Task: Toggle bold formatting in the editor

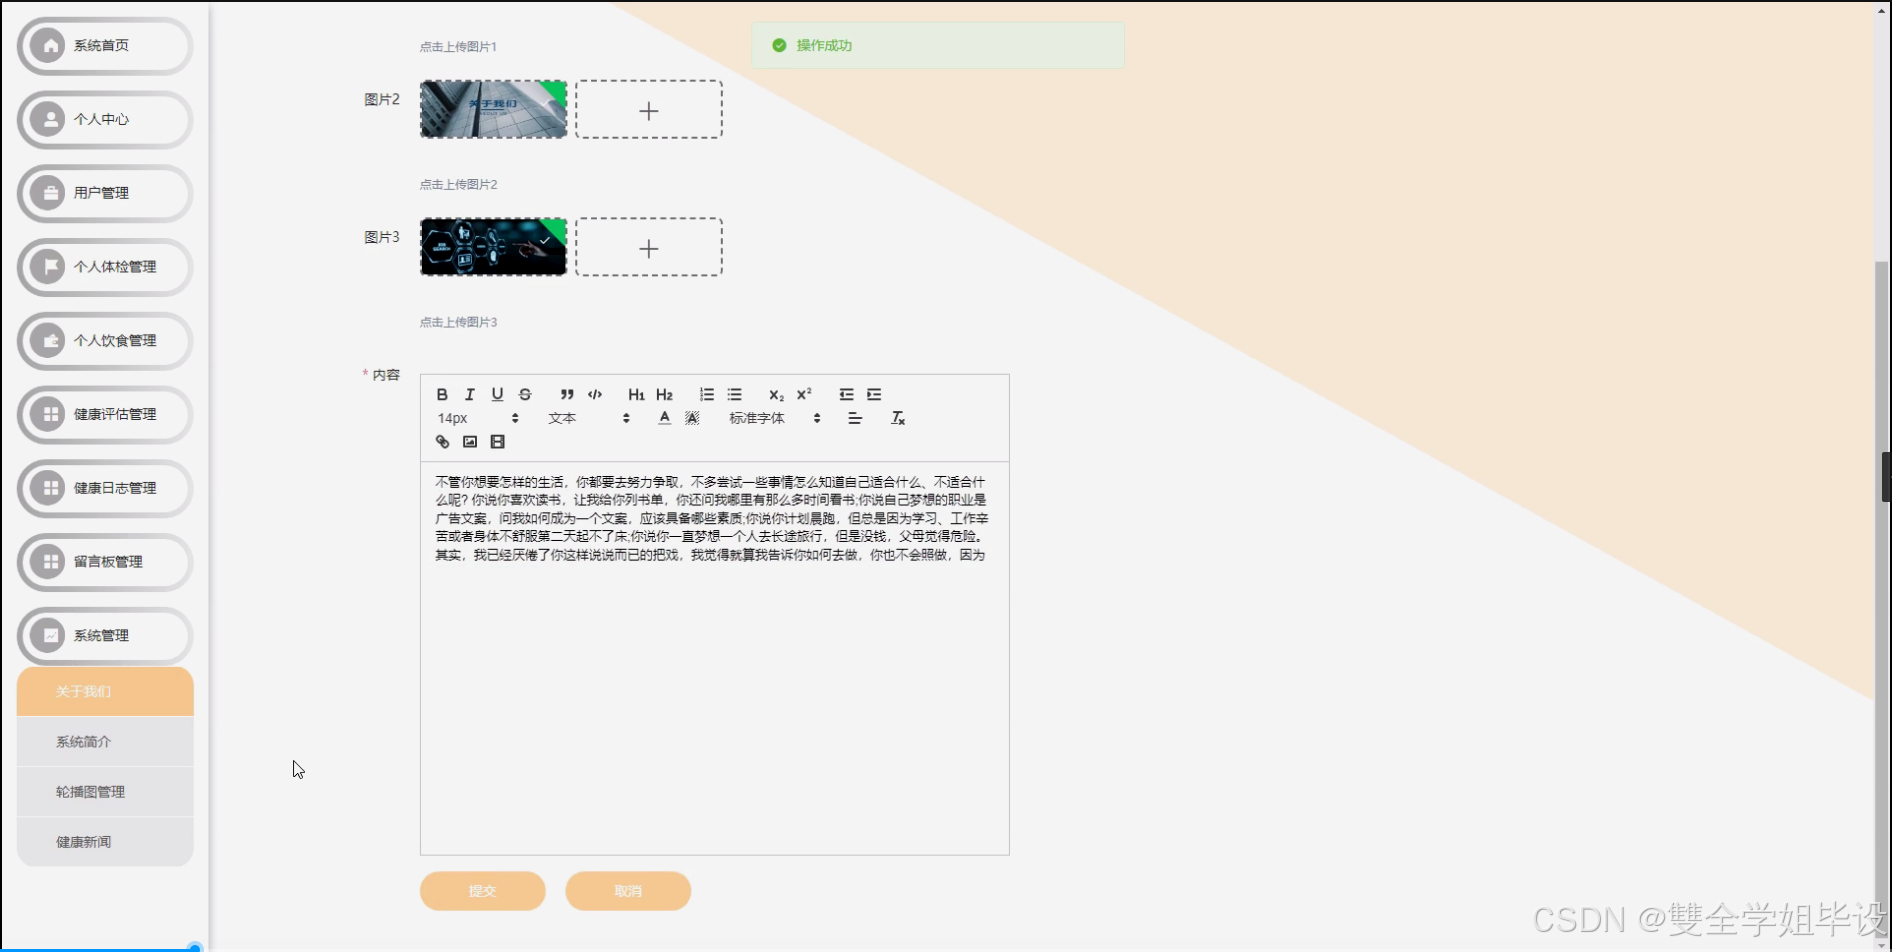Action: (x=442, y=394)
